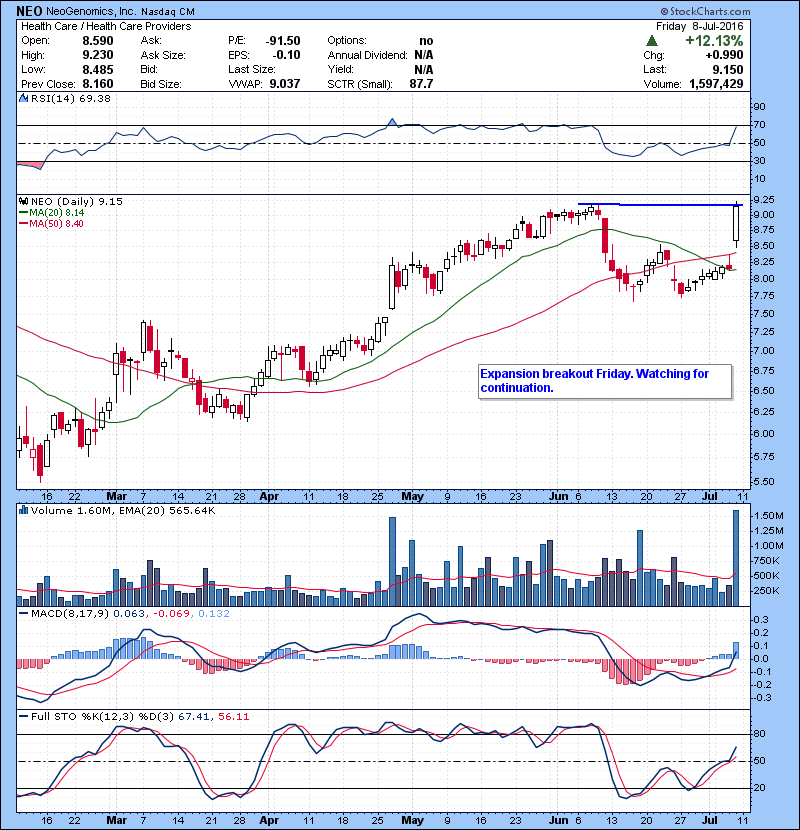The height and width of the screenshot is (830, 800).
Task: Click the EMA(20) 565.64K volume label
Action: [x=167, y=511]
